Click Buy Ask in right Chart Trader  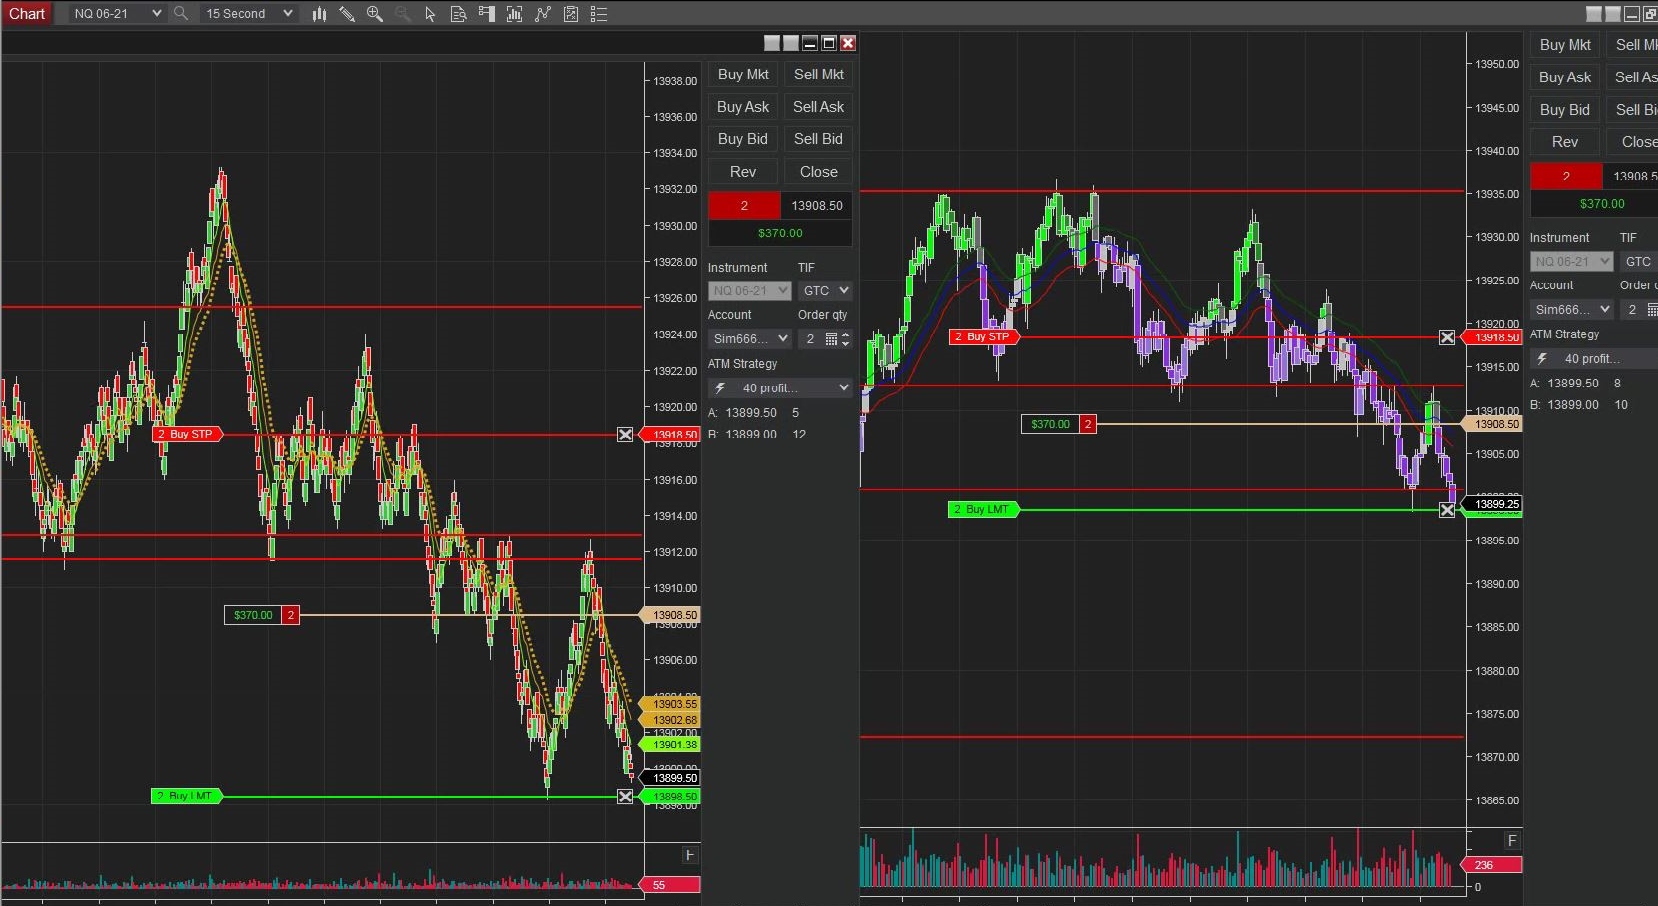(x=1565, y=77)
